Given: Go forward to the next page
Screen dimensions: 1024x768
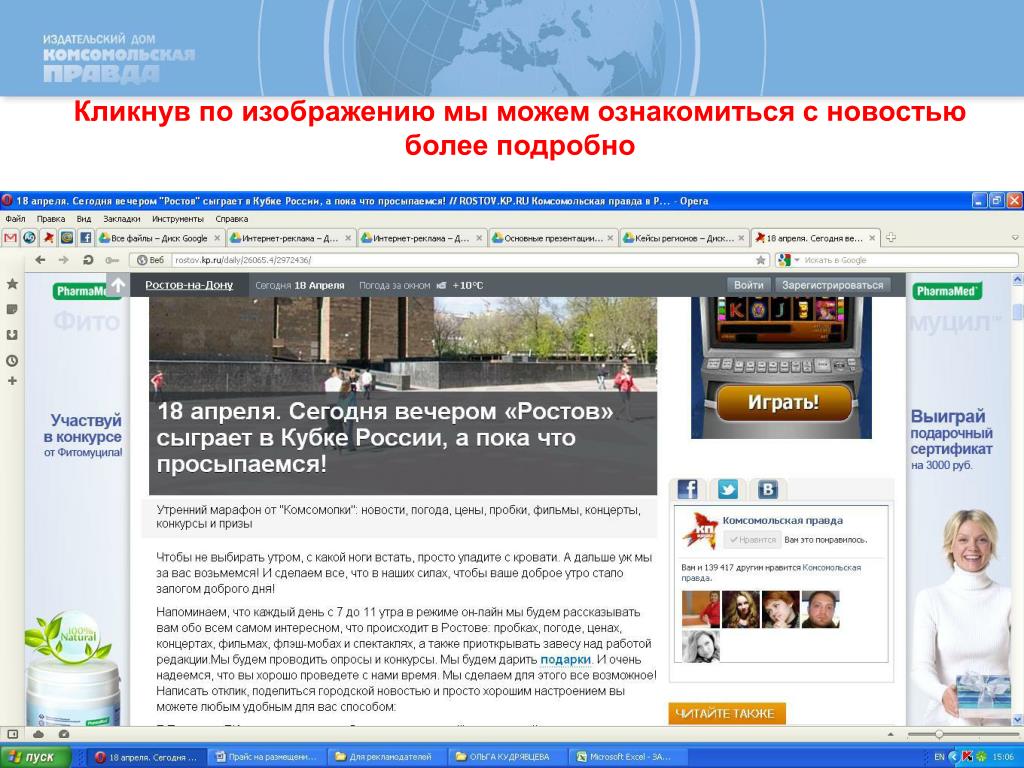Looking at the screenshot, I should (x=63, y=260).
